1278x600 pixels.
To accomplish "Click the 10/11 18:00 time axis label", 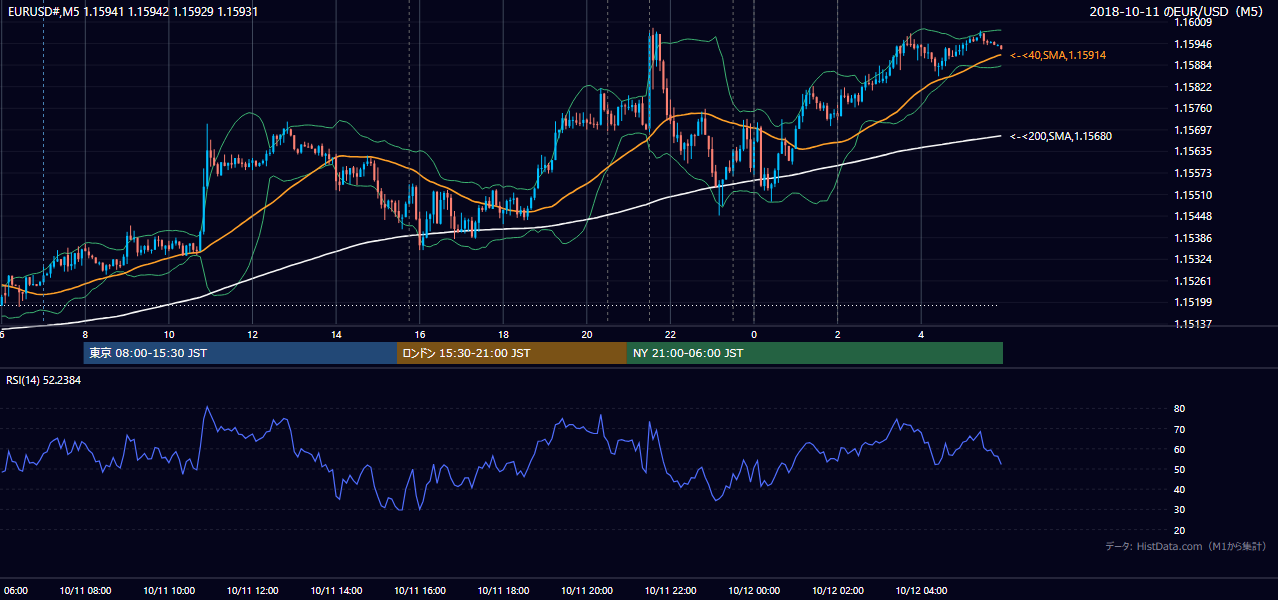I will [x=503, y=590].
